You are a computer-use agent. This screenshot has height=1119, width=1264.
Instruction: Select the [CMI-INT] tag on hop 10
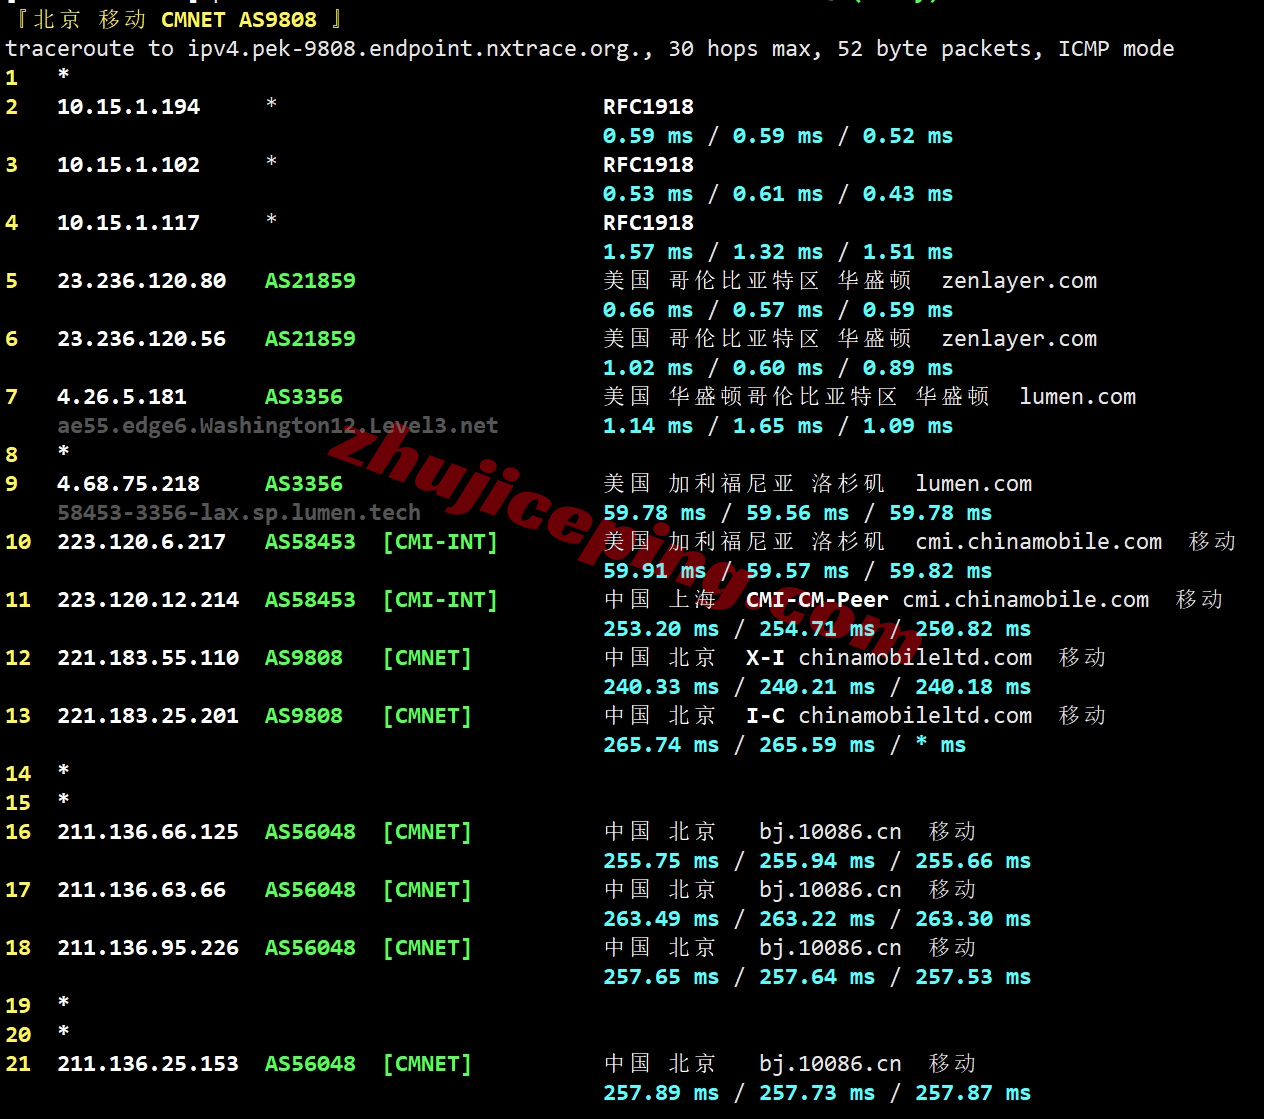[x=440, y=542]
